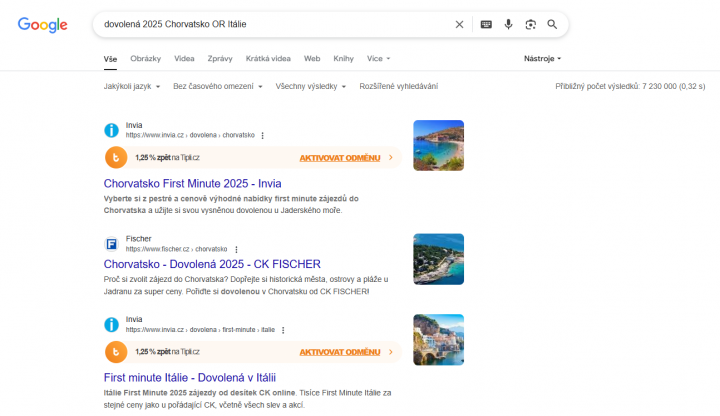
Task: Clear the search box with the X icon
Action: [459, 24]
